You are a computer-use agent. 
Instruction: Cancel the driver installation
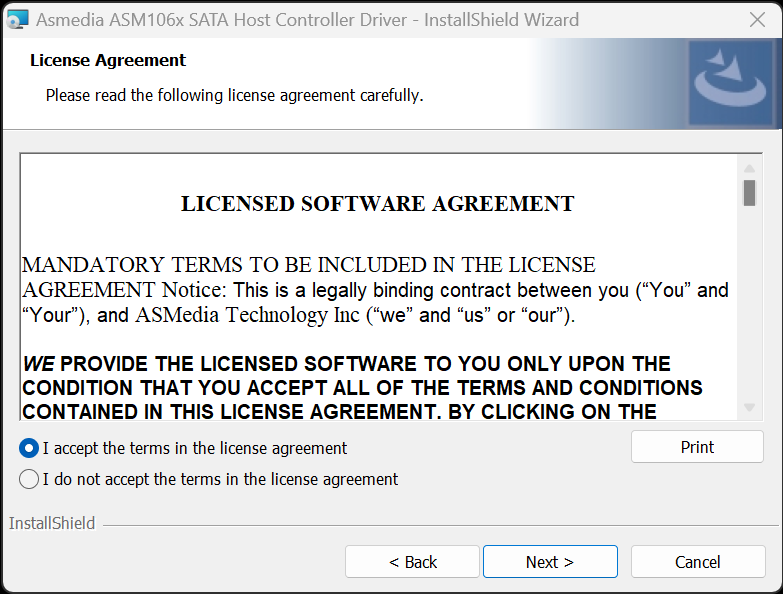click(698, 562)
